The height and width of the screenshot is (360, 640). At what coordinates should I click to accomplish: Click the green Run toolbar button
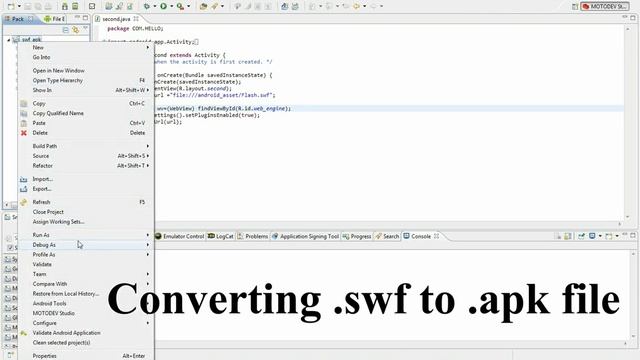(x=163, y=6)
